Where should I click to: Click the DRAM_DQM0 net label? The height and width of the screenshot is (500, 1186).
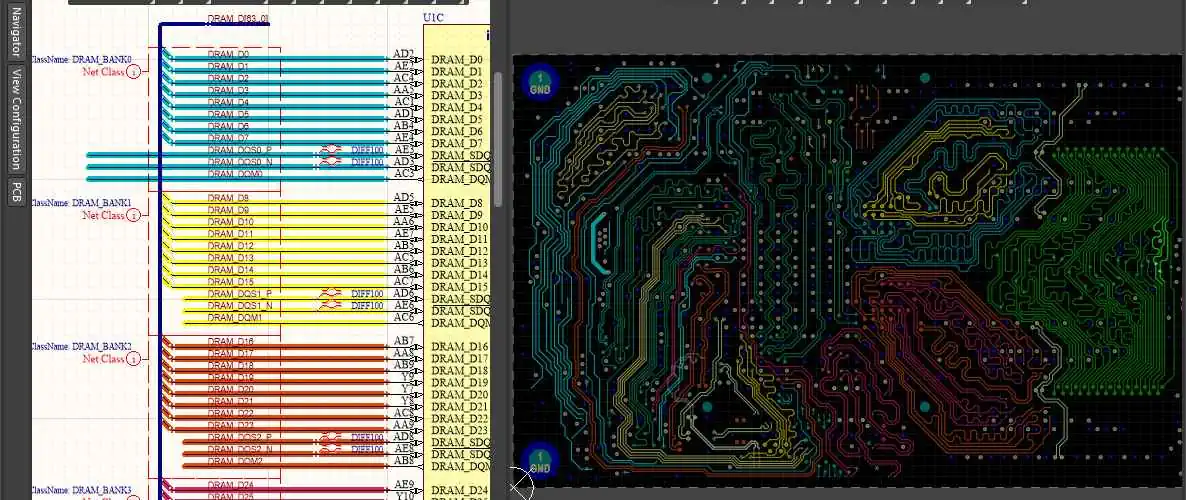click(235, 174)
